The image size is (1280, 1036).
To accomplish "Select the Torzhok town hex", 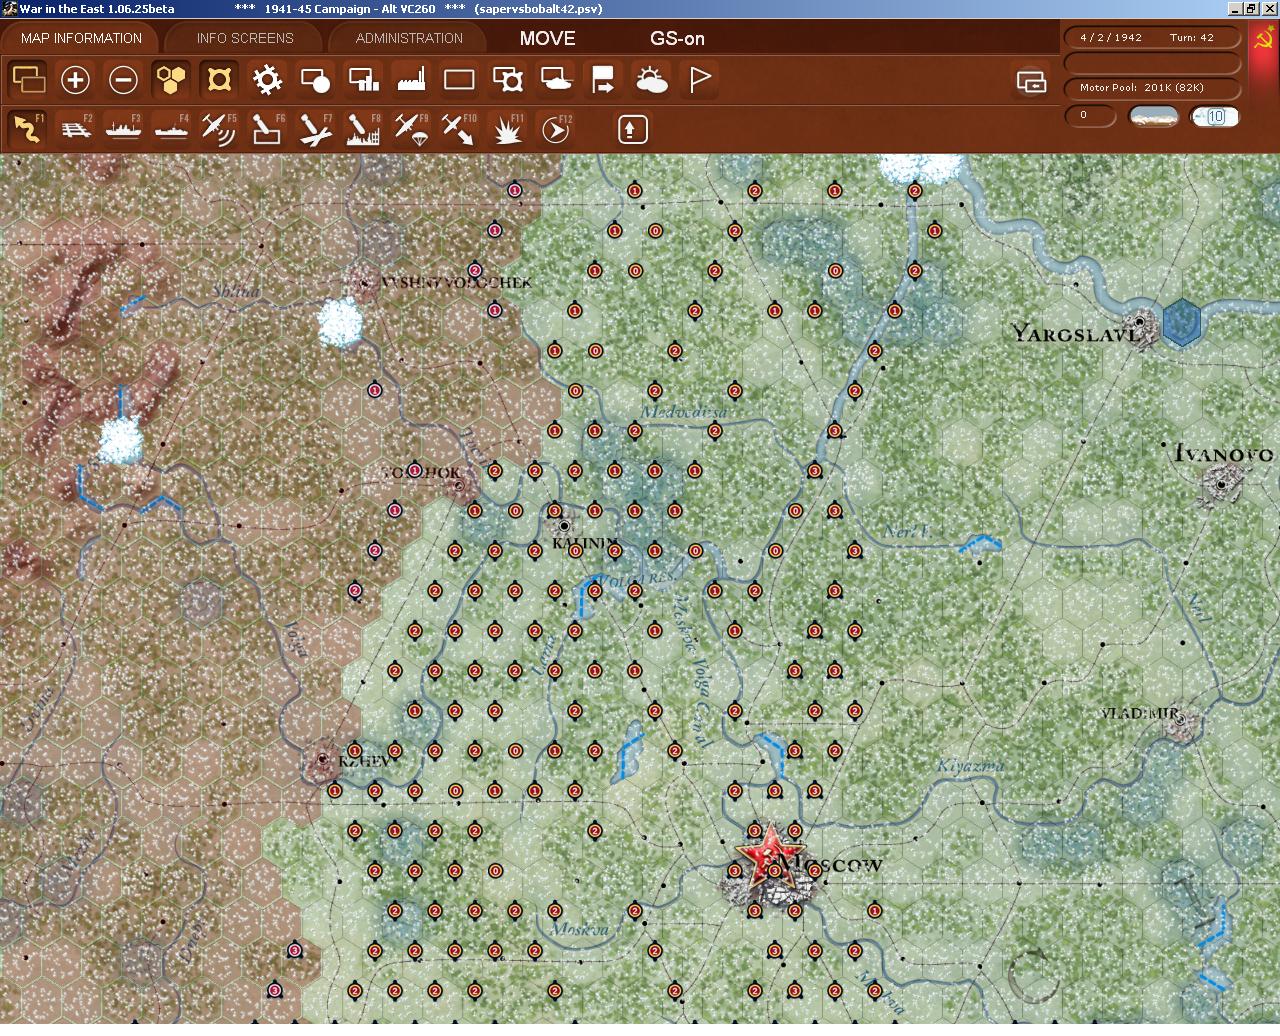I will (x=460, y=486).
